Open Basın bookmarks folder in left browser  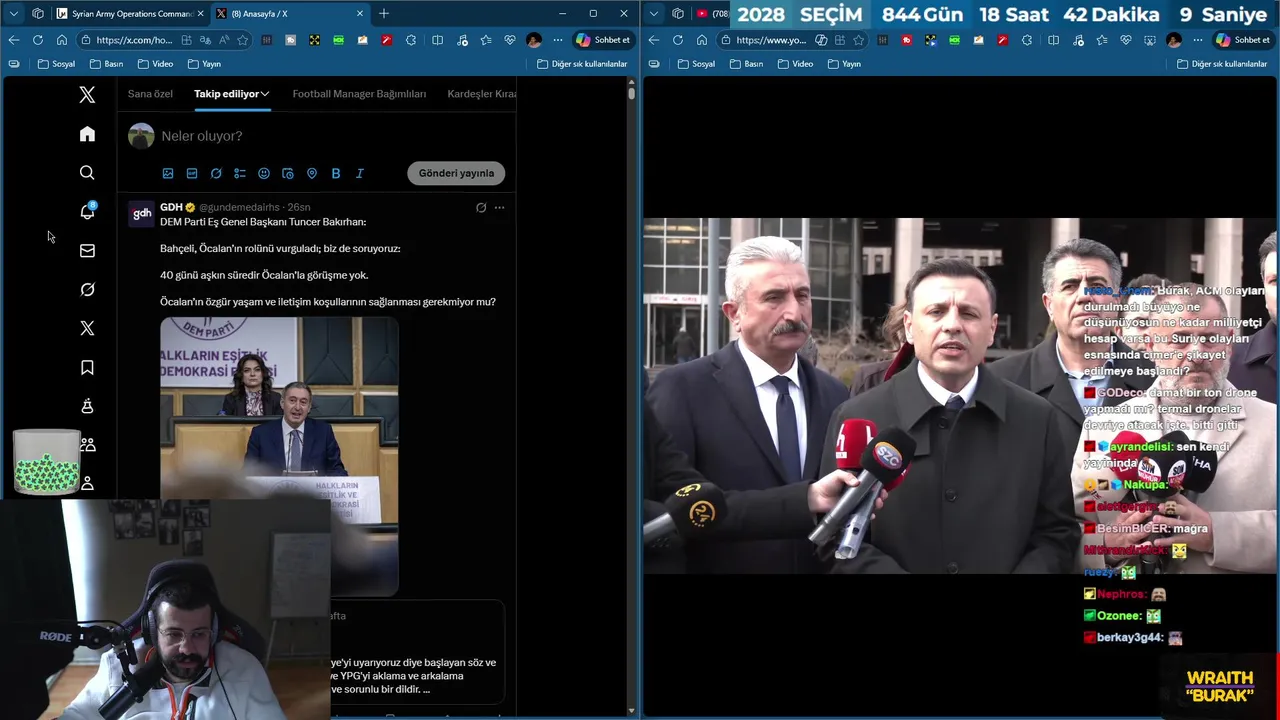(x=106, y=64)
